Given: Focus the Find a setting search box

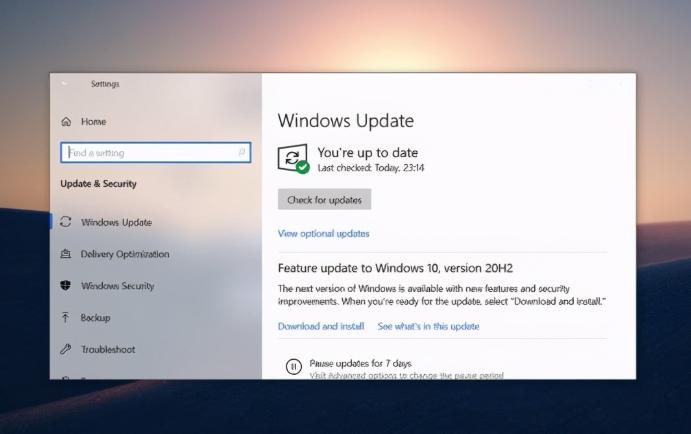Looking at the screenshot, I should [156, 152].
